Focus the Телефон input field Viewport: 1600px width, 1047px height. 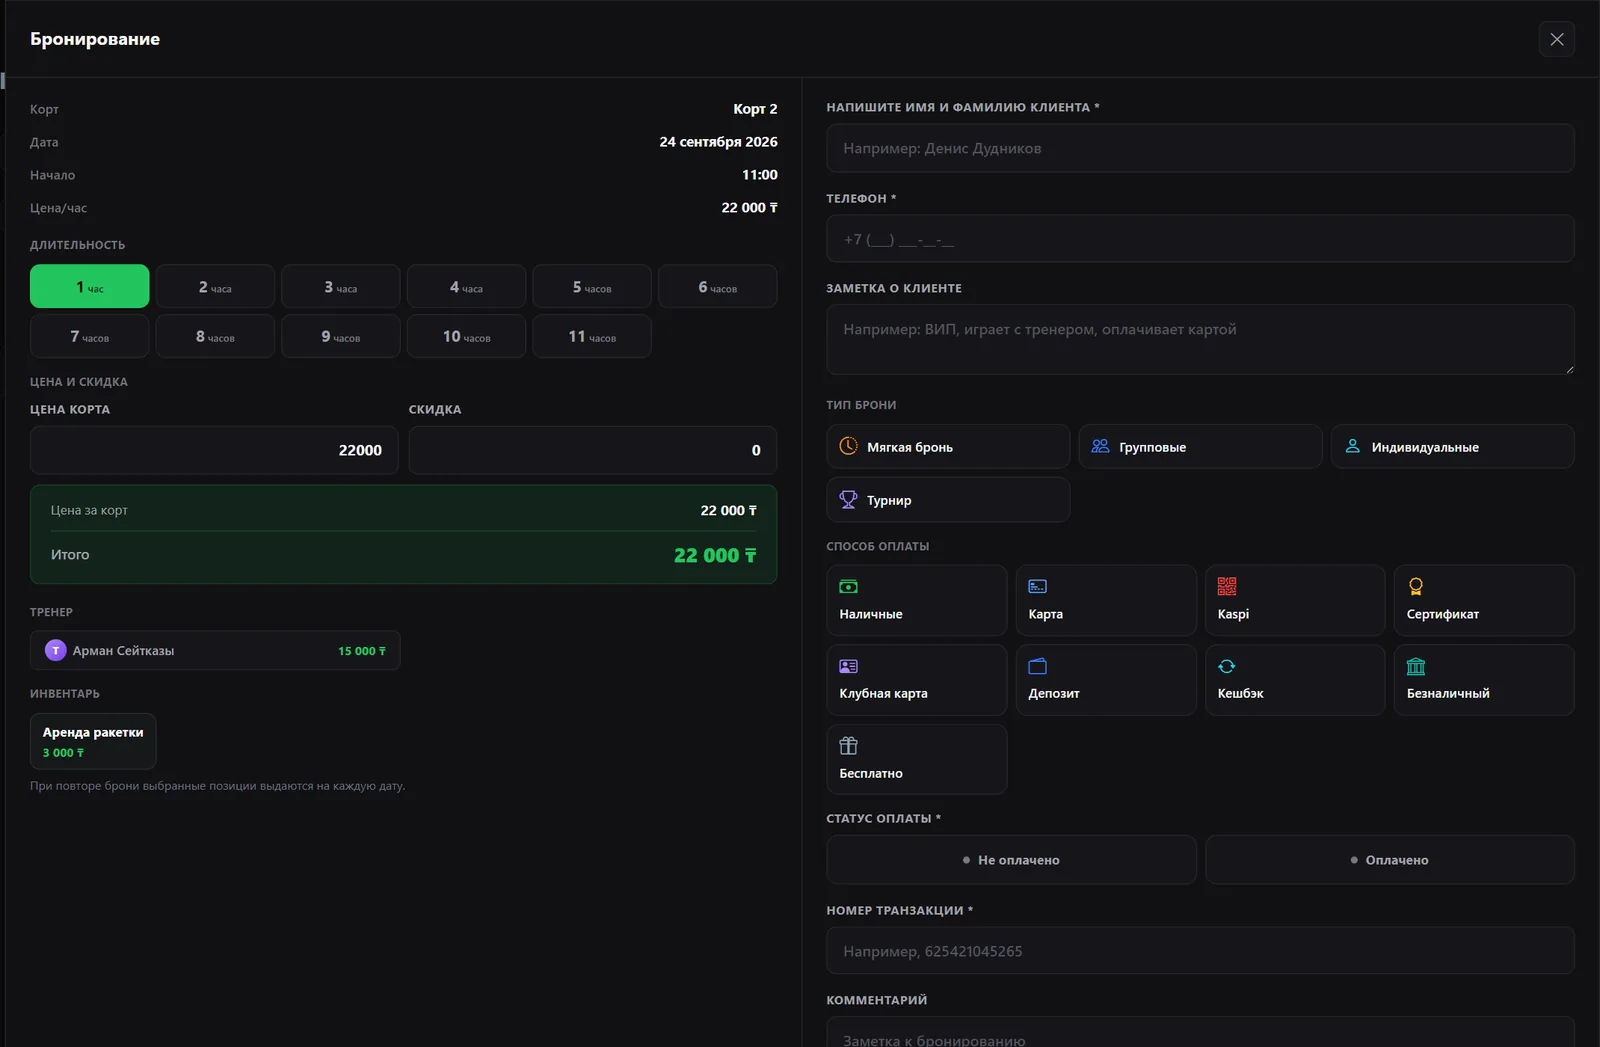click(x=1200, y=239)
